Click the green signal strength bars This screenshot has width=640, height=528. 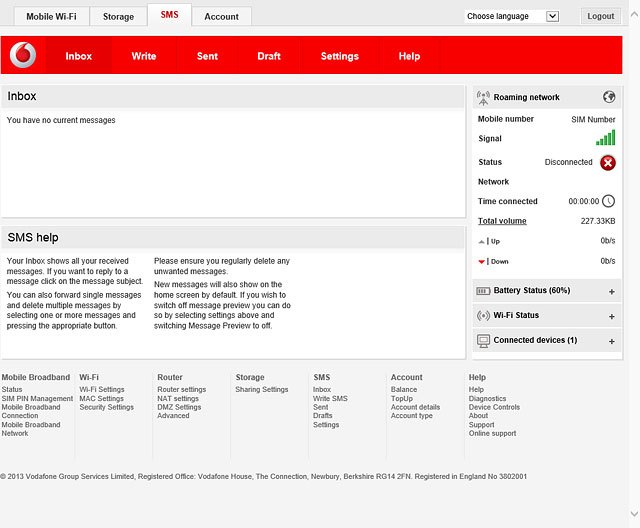pyautogui.click(x=605, y=138)
